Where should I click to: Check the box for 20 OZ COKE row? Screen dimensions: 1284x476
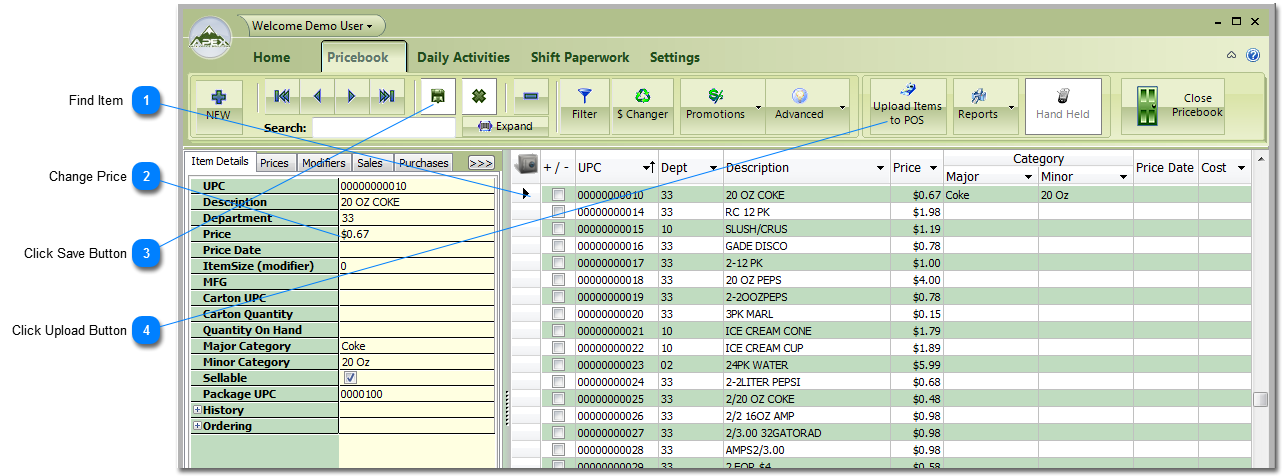pos(558,196)
